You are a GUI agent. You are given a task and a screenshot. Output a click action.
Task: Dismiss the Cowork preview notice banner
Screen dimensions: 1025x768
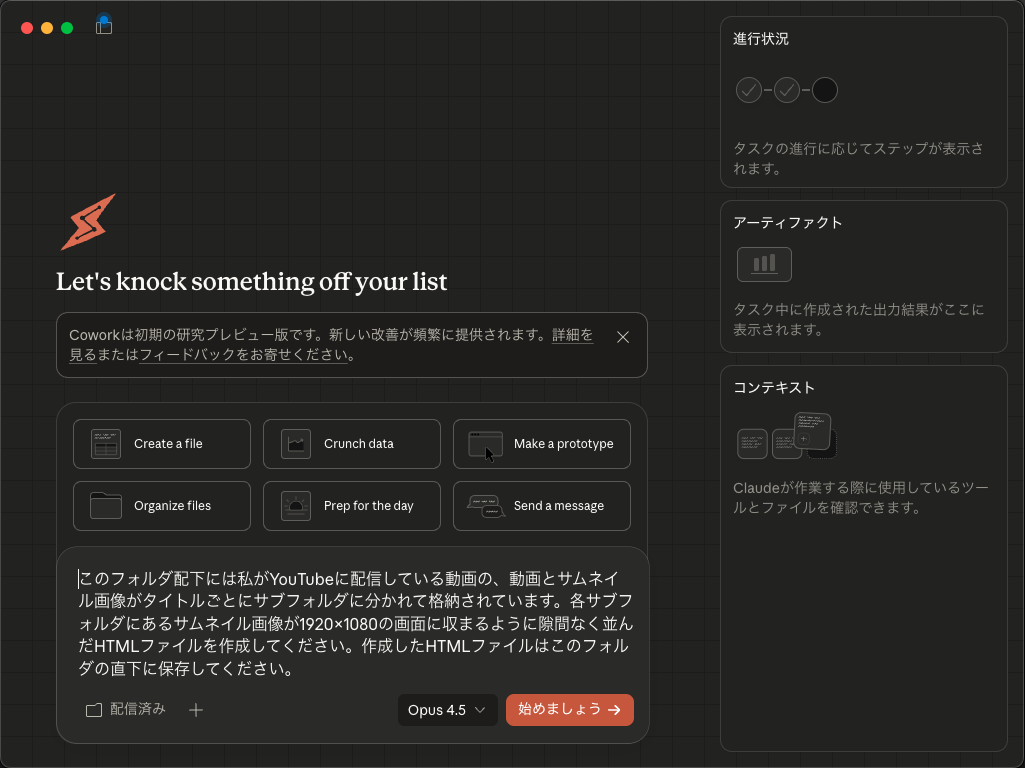623,337
